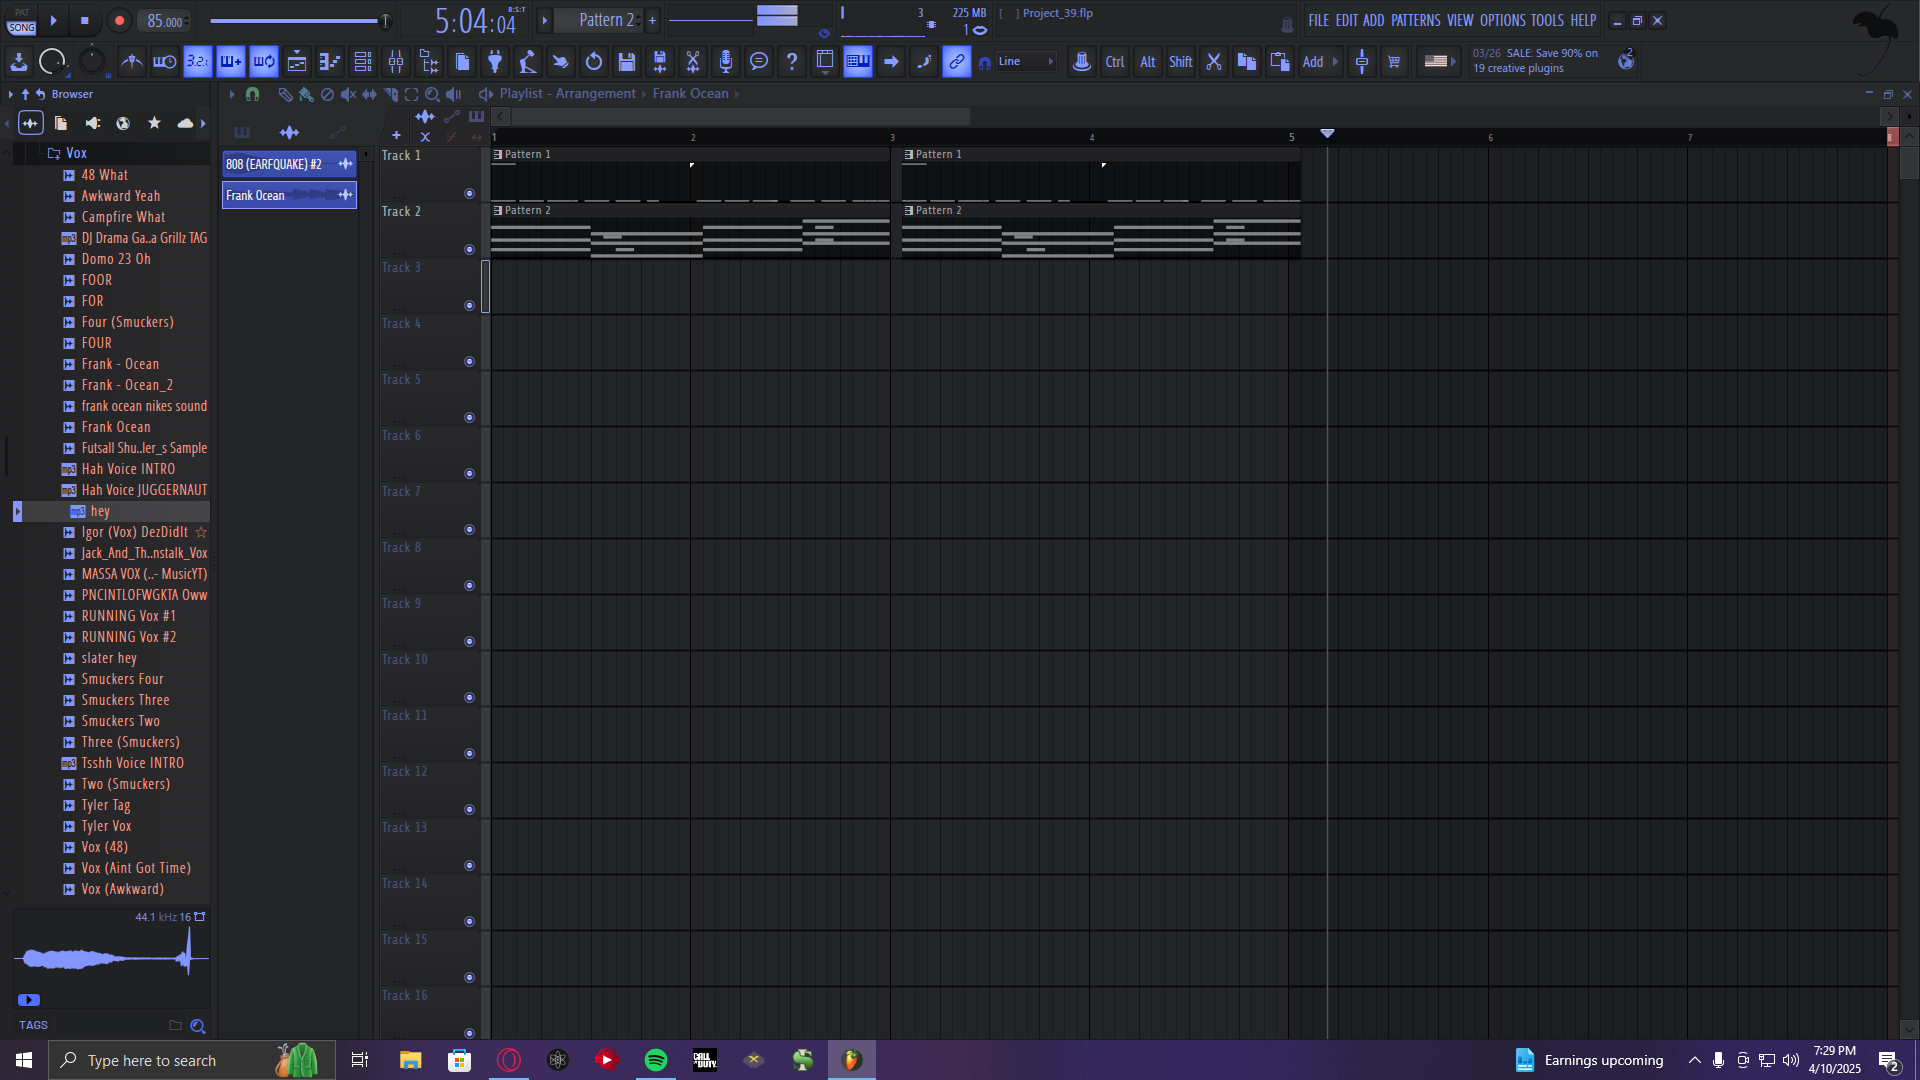The width and height of the screenshot is (1920, 1080).
Task: Open the PATTERNS menu
Action: pos(1415,20)
